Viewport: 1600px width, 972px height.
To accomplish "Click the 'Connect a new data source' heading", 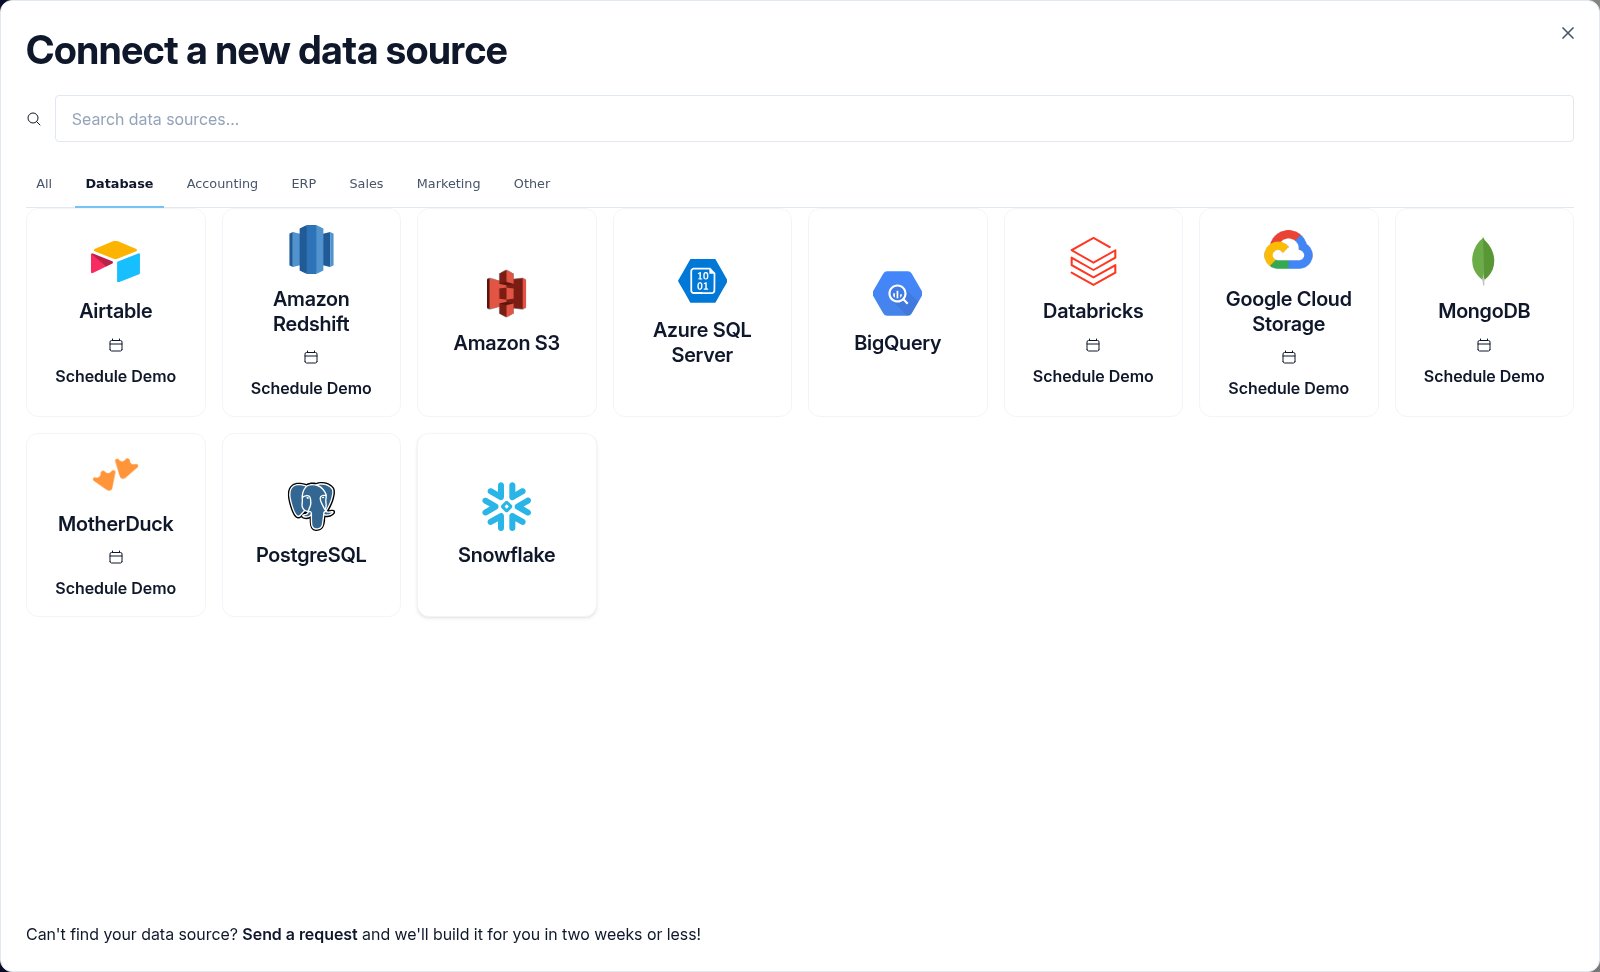I will point(266,50).
